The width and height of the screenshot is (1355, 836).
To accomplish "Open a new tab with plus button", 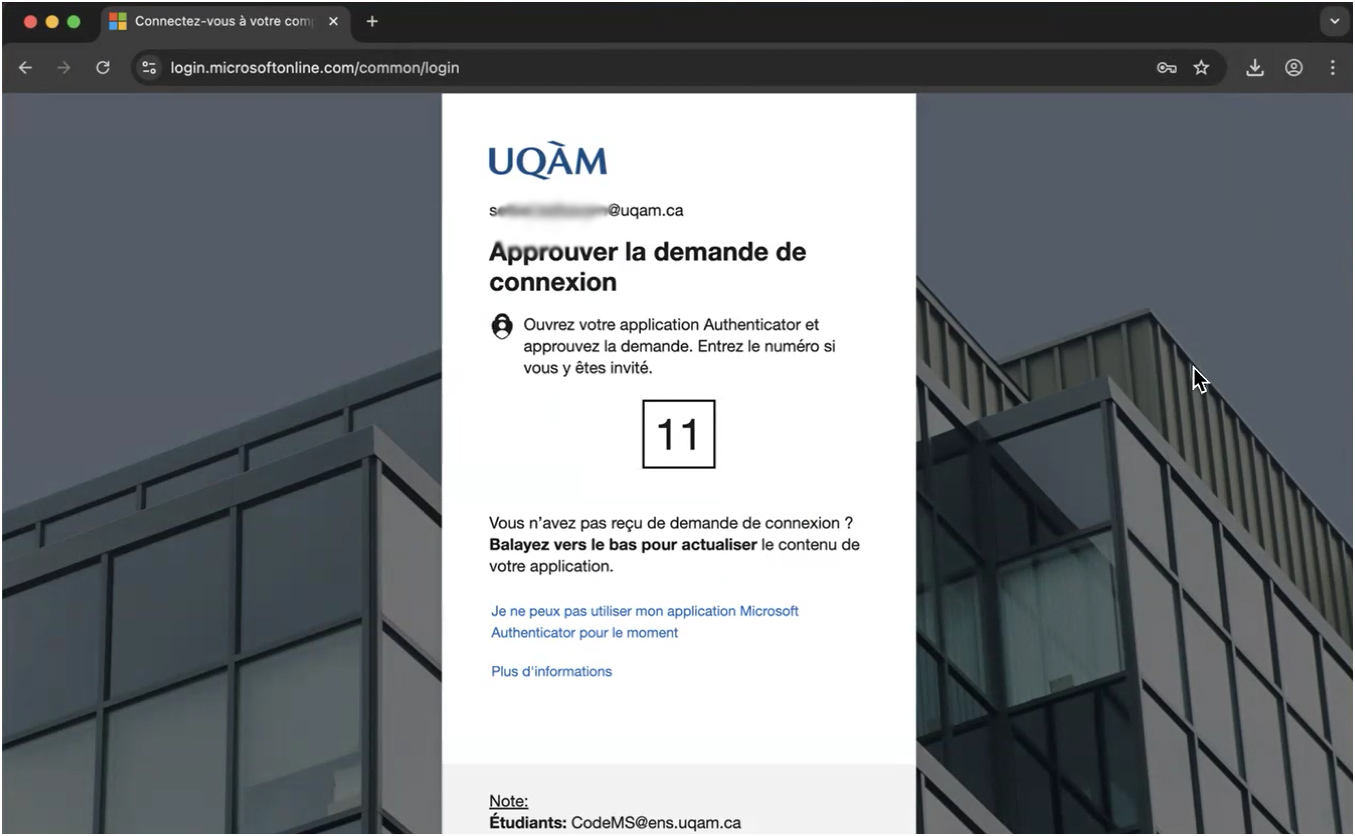I will point(372,21).
